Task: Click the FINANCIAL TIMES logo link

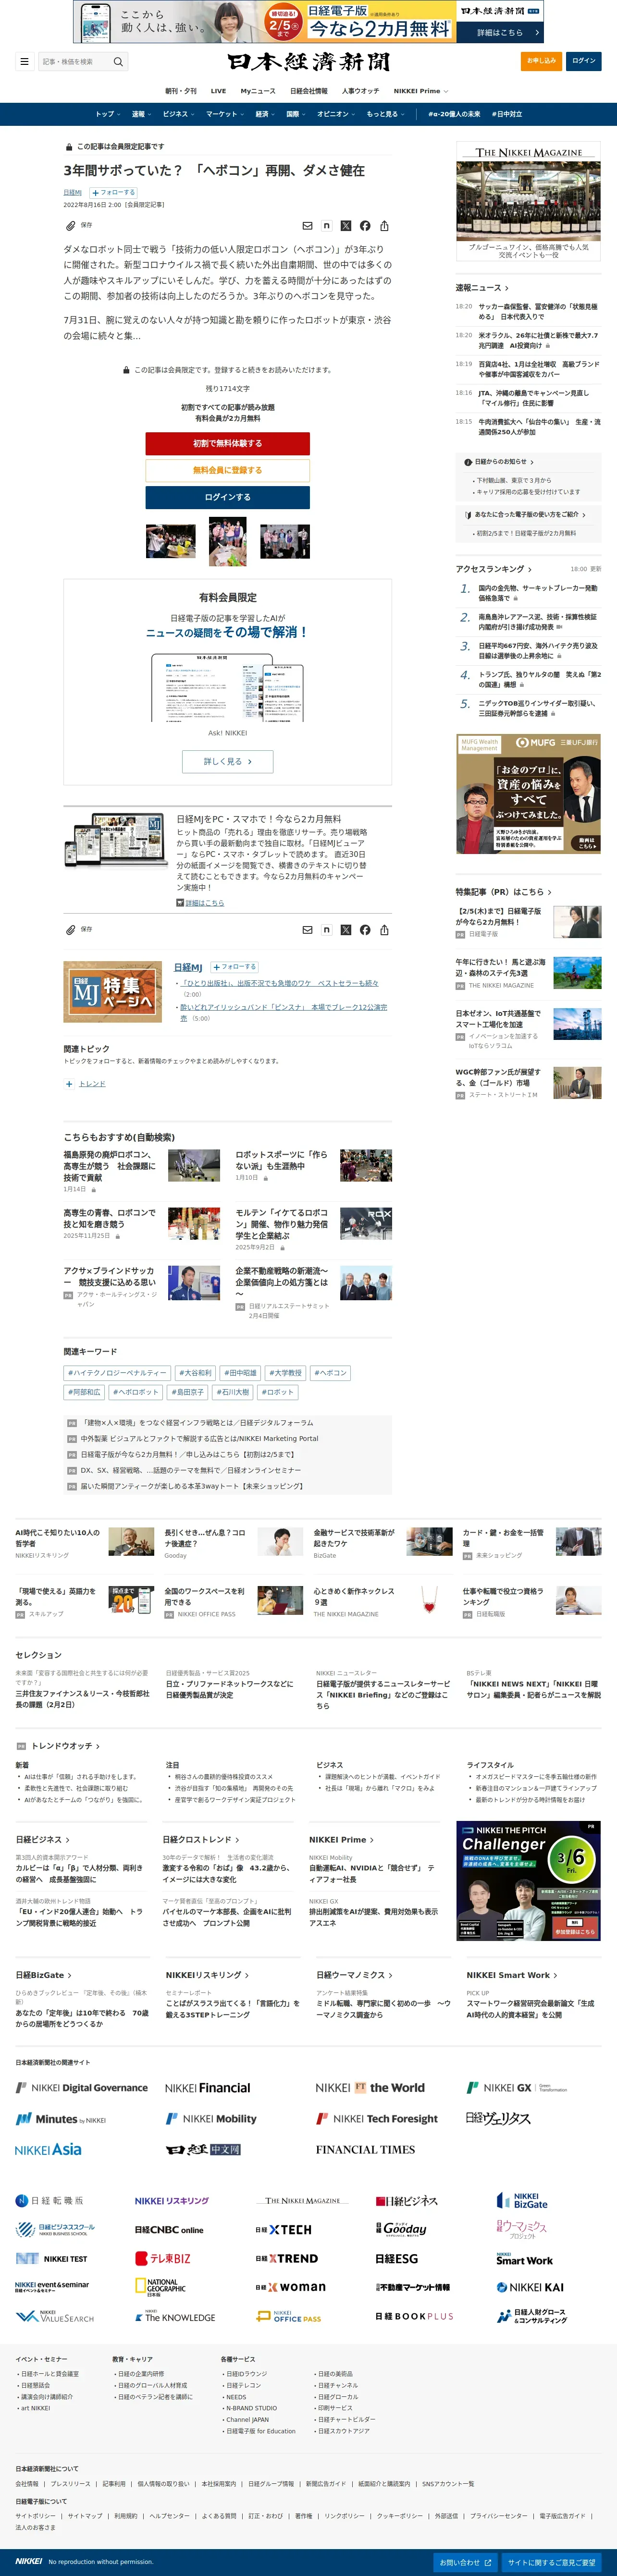Action: coord(365,2149)
